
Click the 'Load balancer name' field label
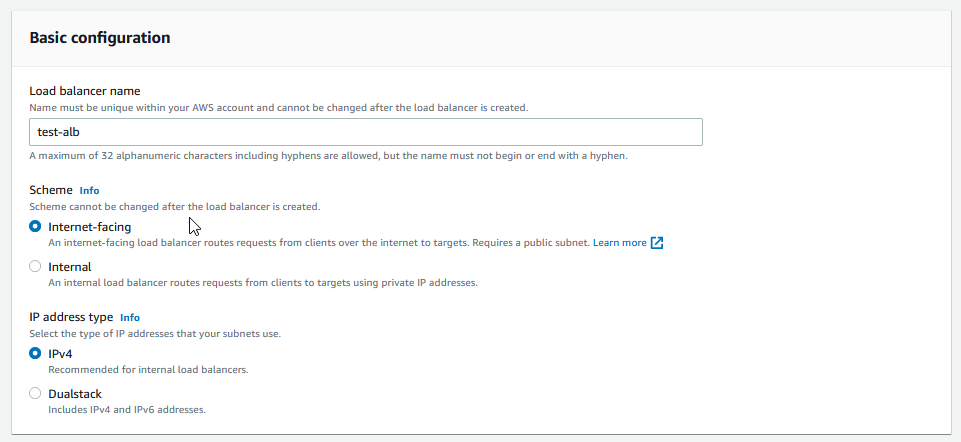tap(84, 91)
